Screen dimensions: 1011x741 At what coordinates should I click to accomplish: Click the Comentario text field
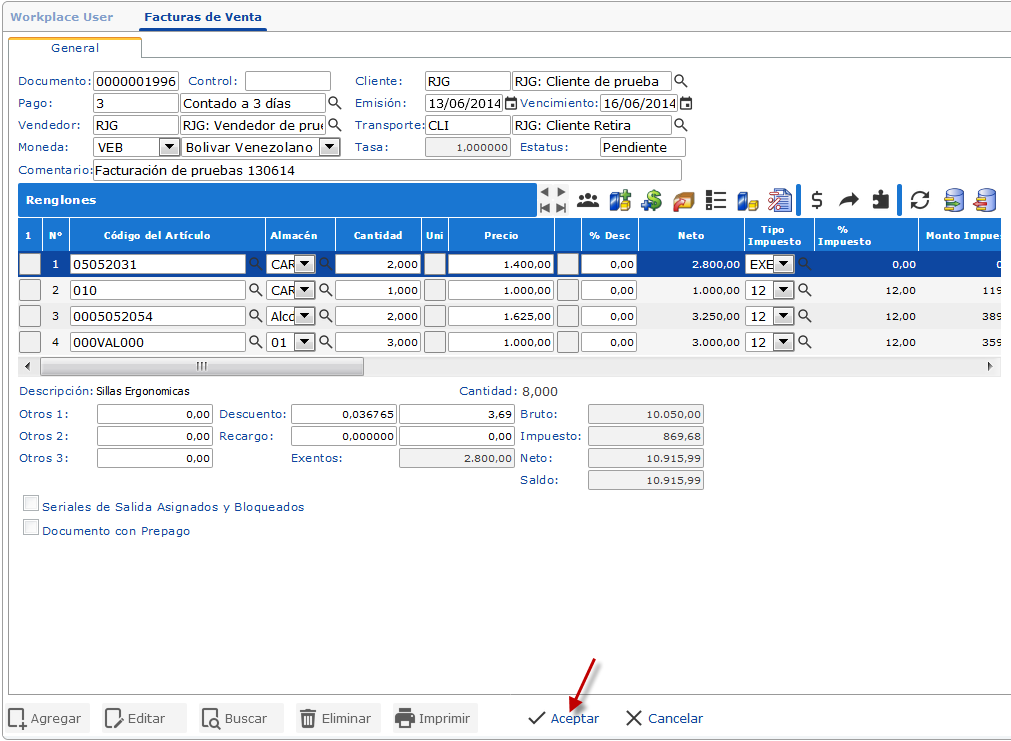tap(386, 170)
